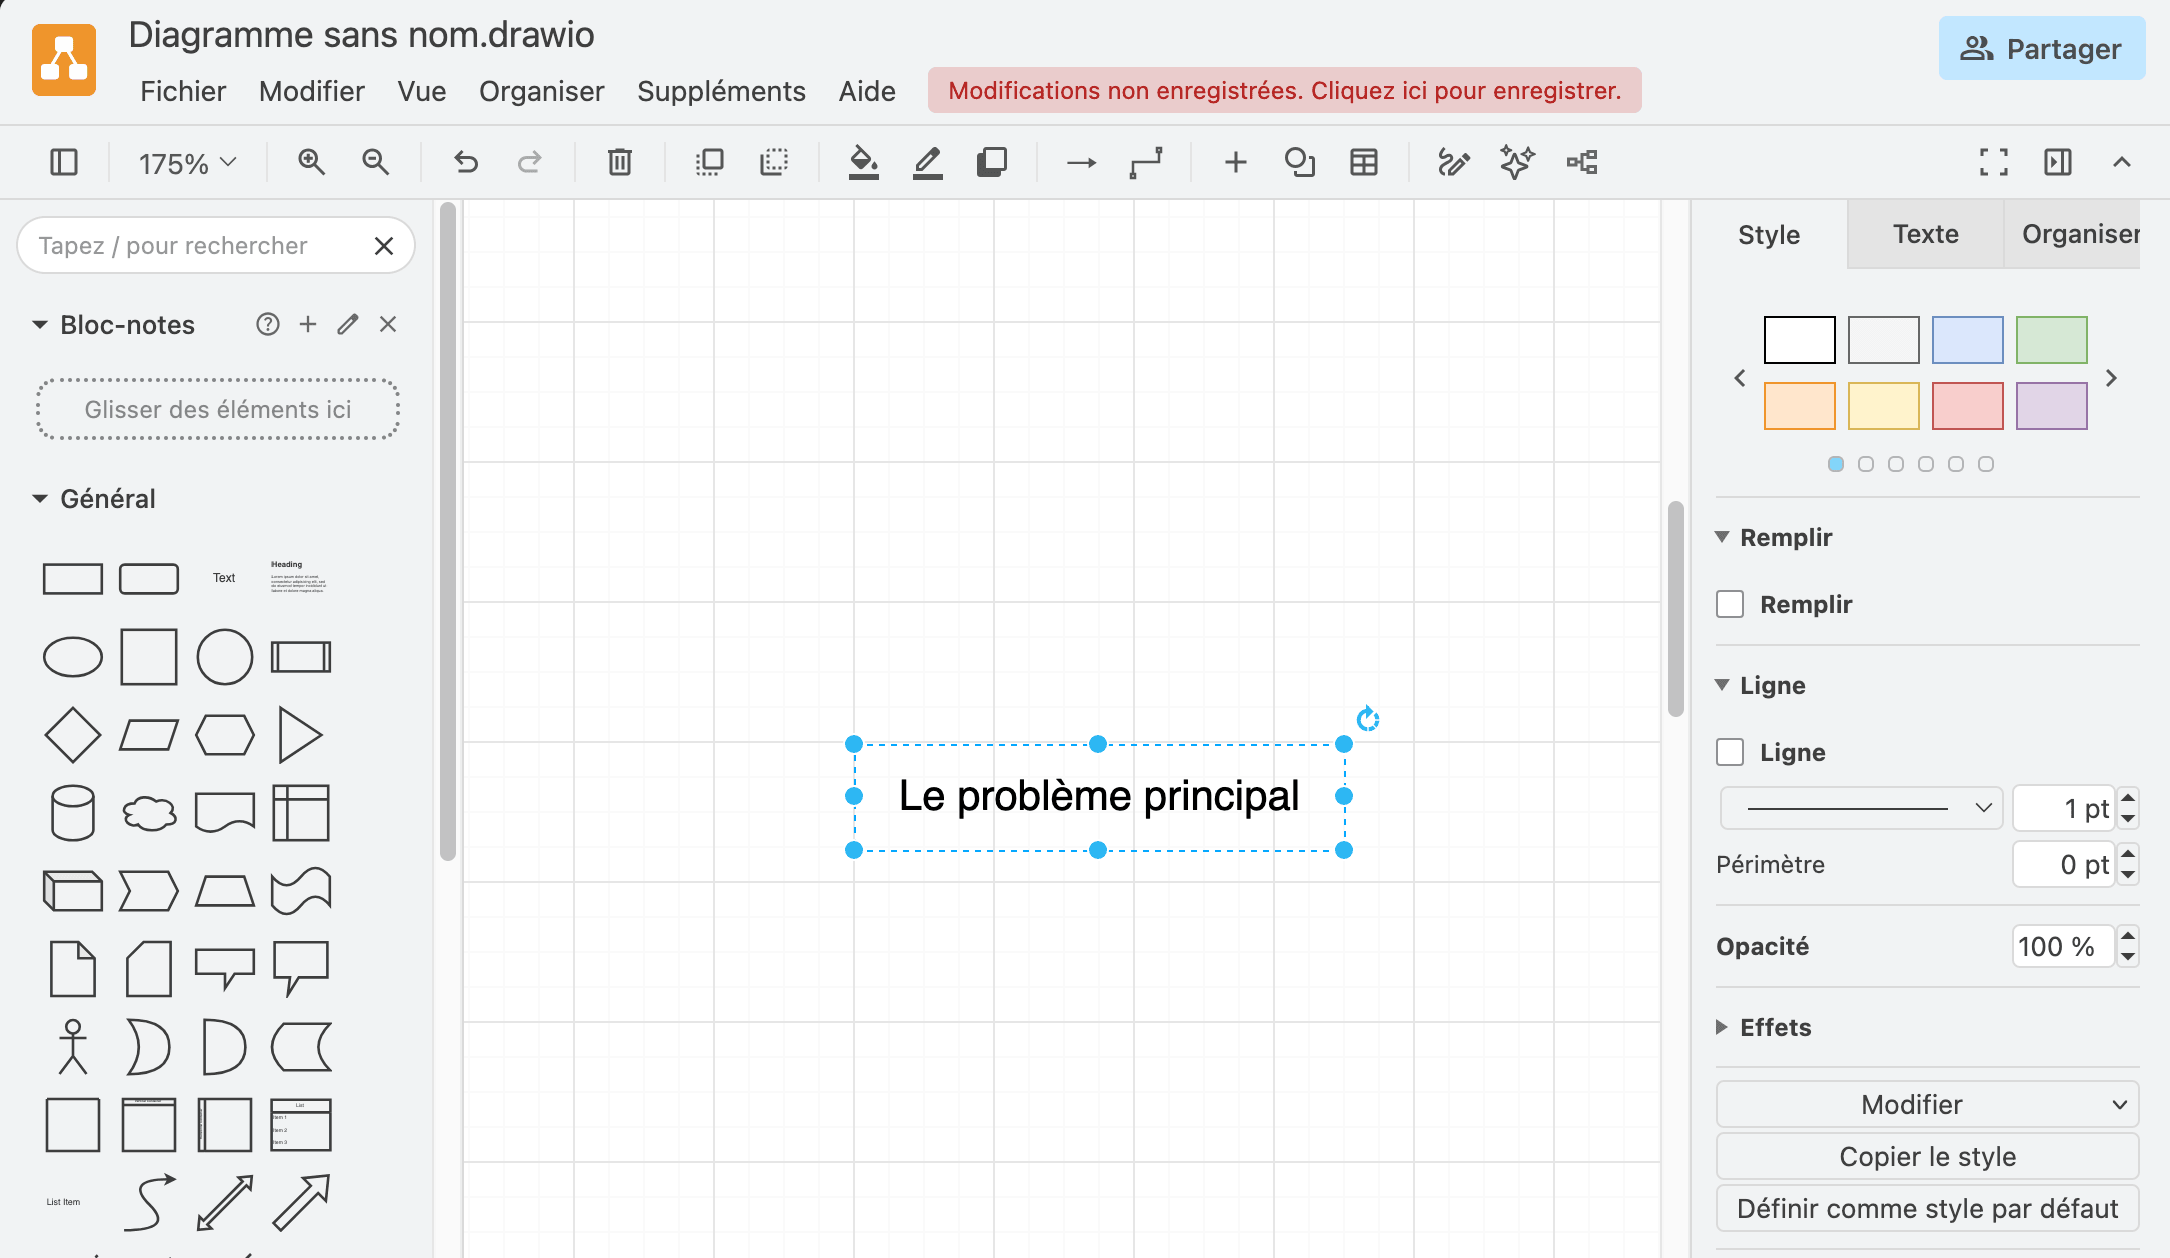Collapse the toolbar with the up chevron
2170x1258 pixels.
(x=2122, y=162)
